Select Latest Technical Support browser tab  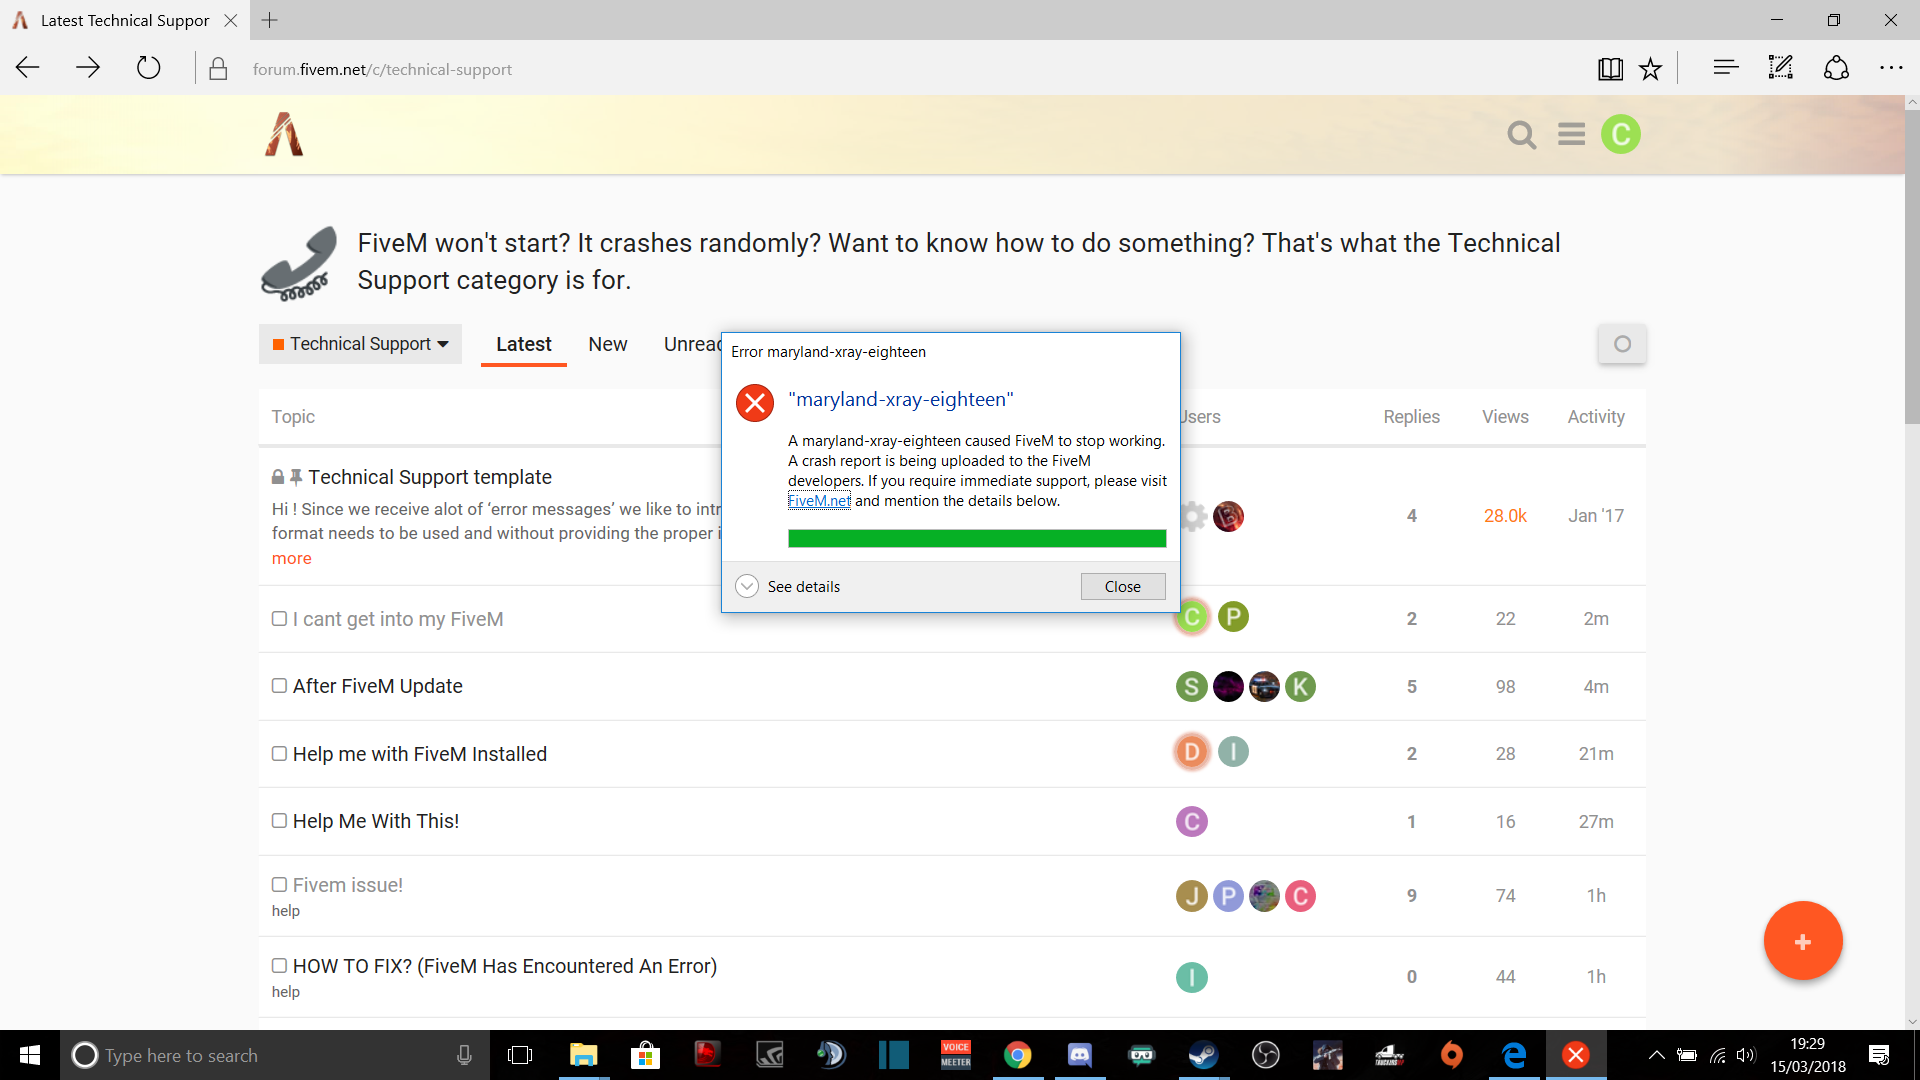click(x=125, y=20)
